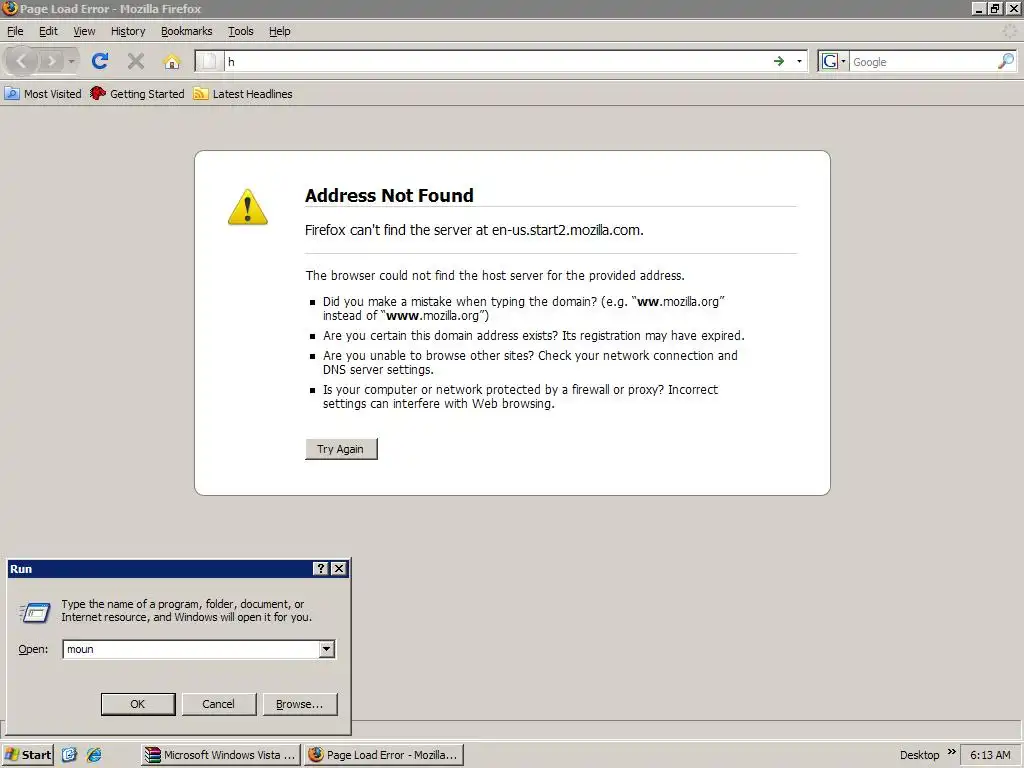
Task: Open the recent pages history dropdown arrow
Action: (71, 61)
